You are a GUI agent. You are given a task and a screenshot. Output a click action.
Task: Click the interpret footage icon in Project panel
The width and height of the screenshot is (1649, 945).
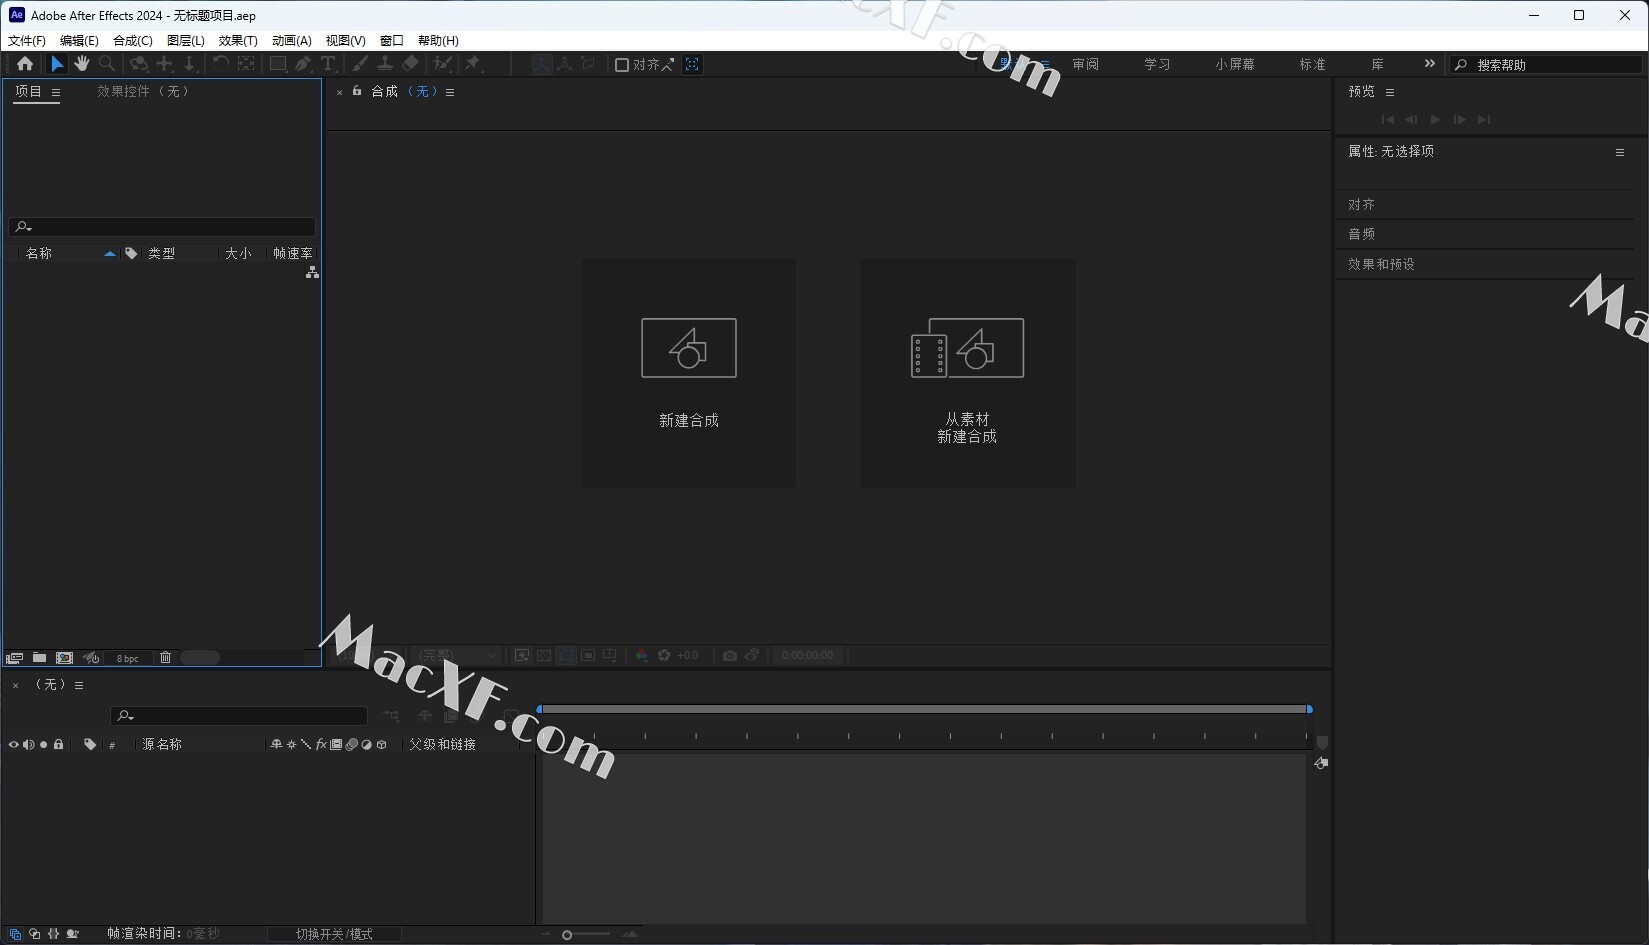(14, 658)
